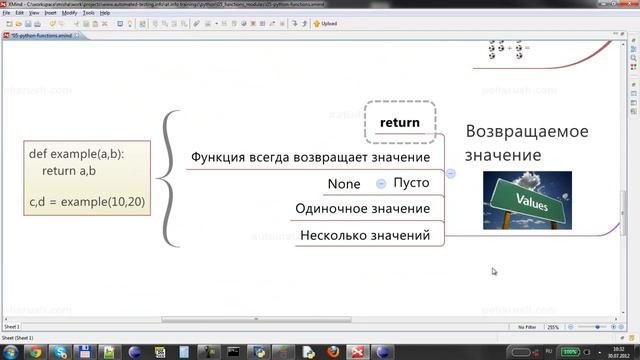Click the zoom in plus button

[x=613, y=327]
